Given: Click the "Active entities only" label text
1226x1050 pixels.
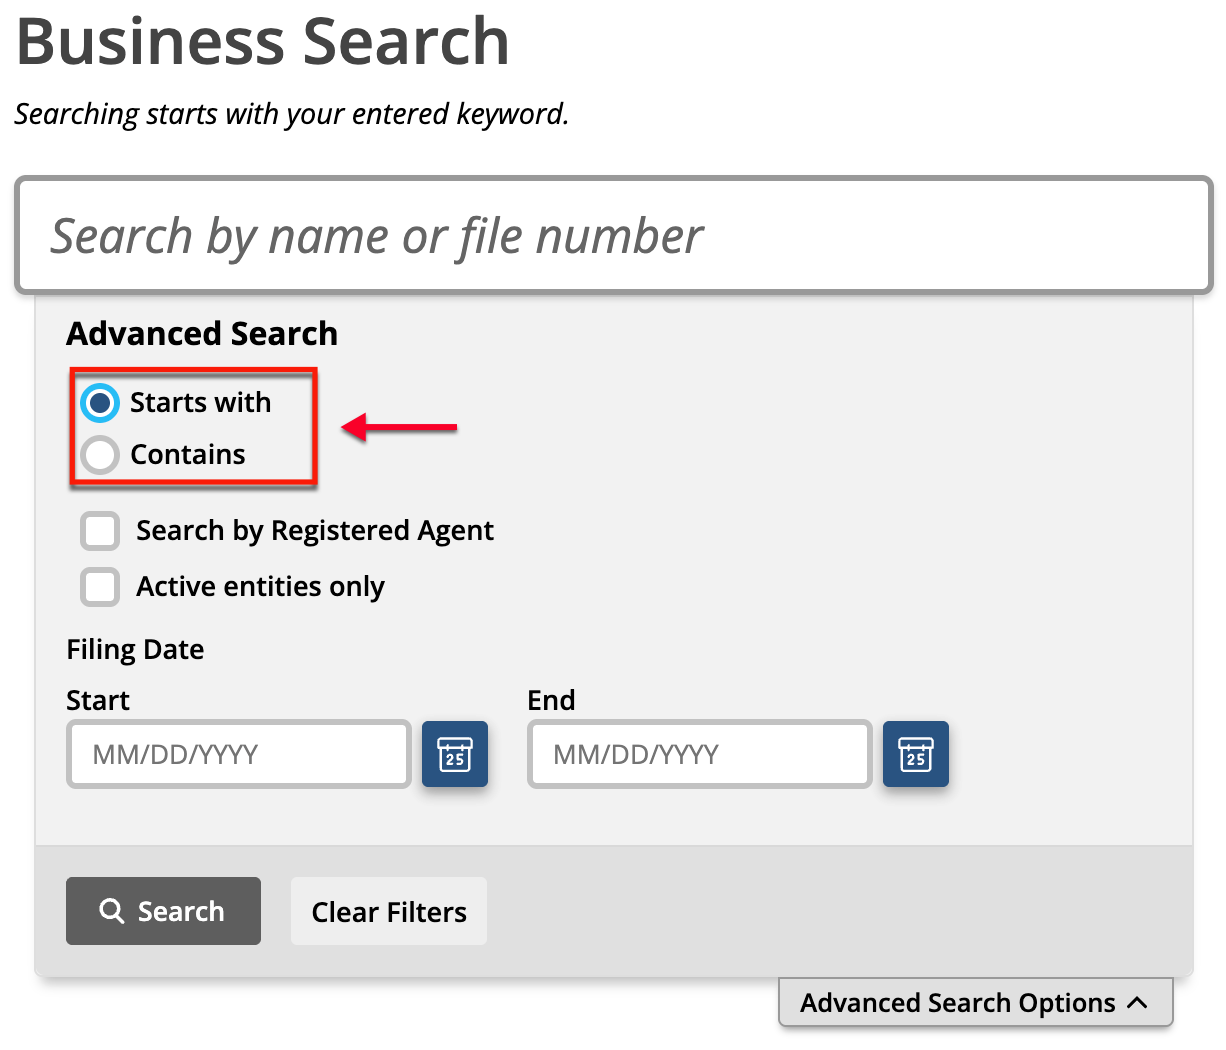Looking at the screenshot, I should tap(260, 587).
